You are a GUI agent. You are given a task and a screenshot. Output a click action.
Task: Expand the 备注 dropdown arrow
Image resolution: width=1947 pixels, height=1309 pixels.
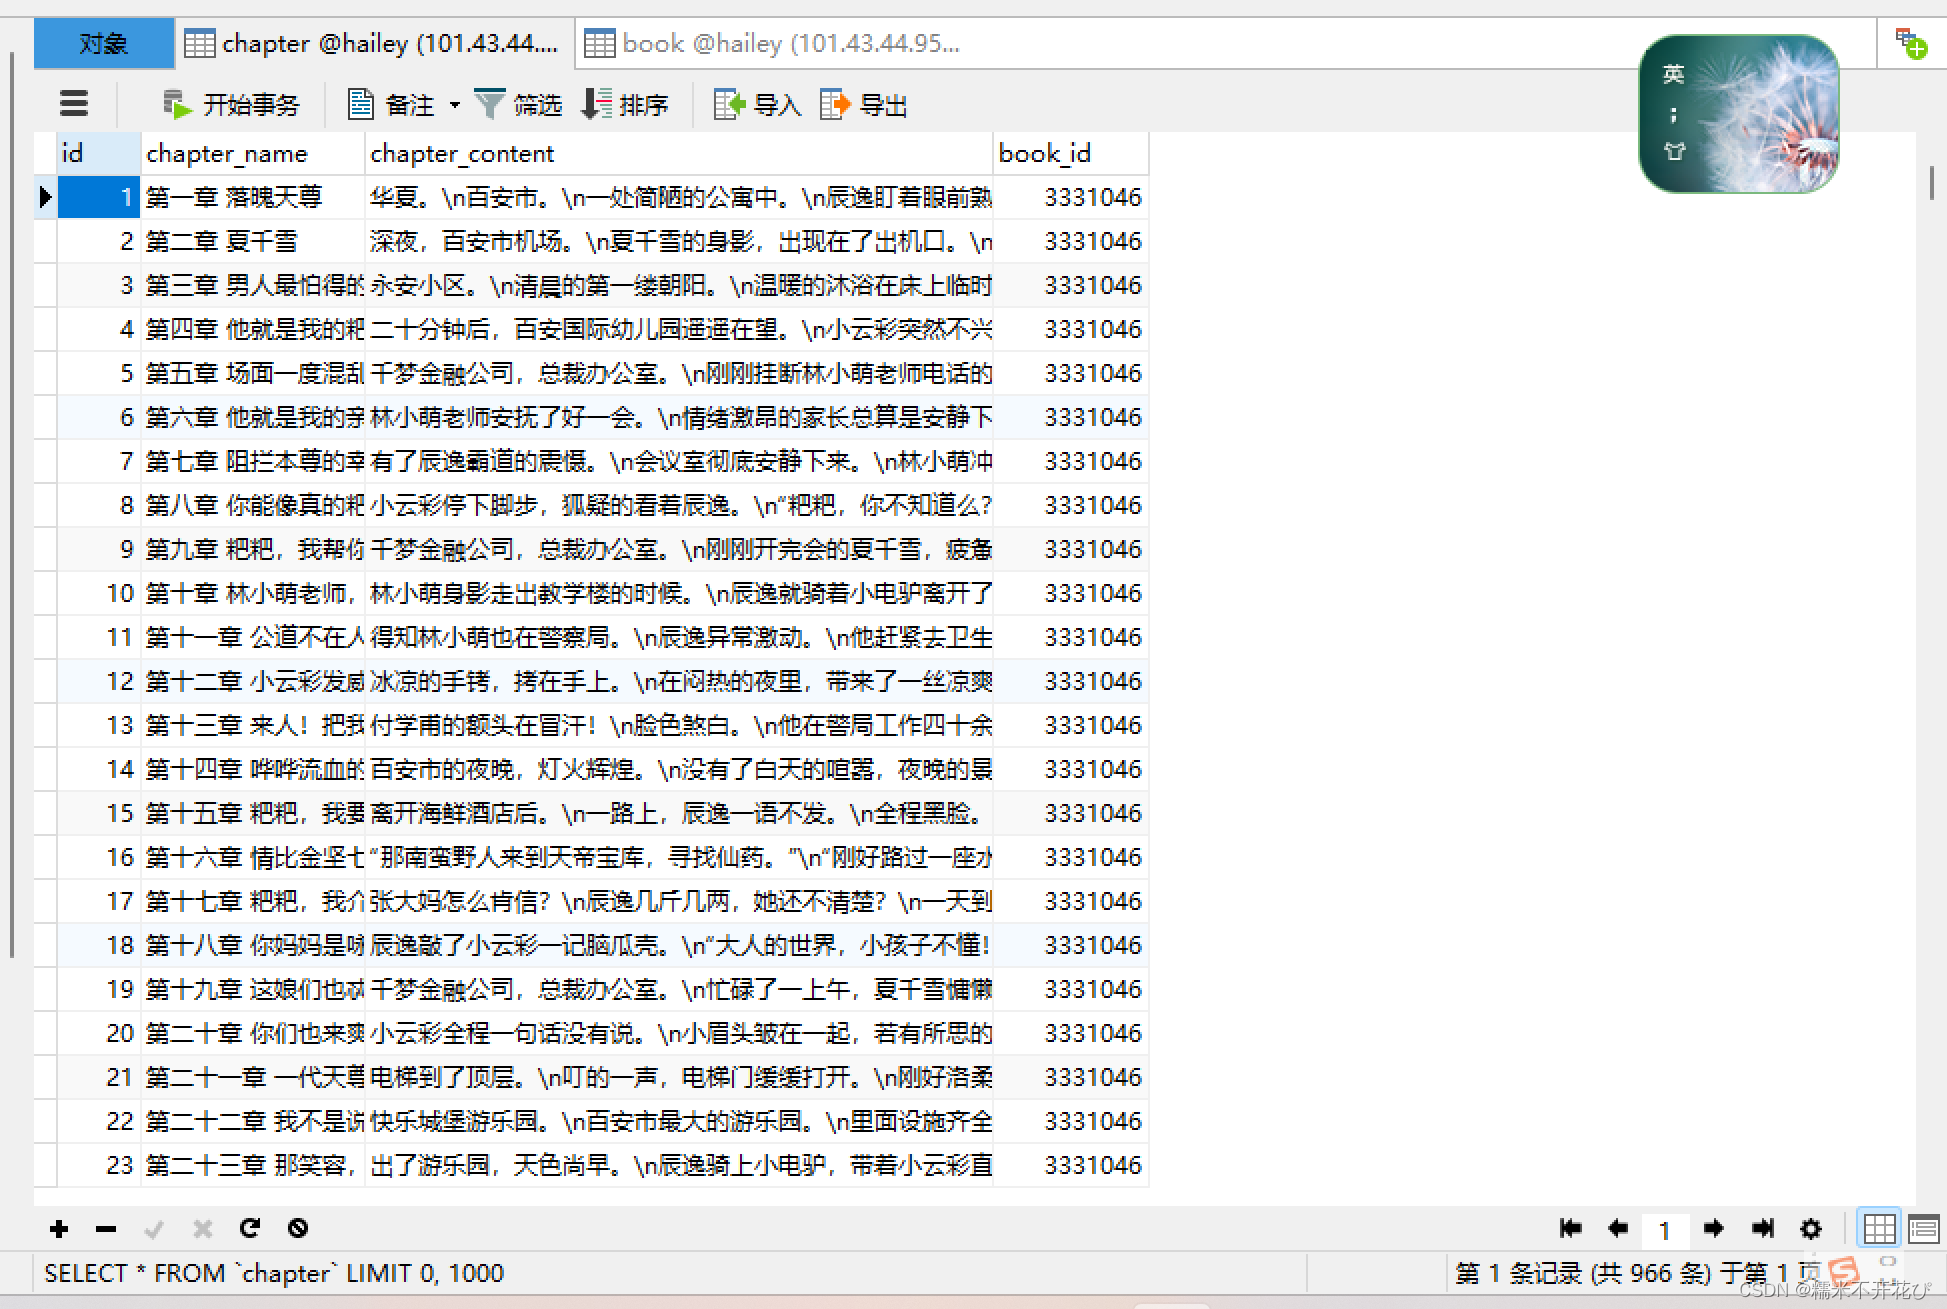point(455,105)
